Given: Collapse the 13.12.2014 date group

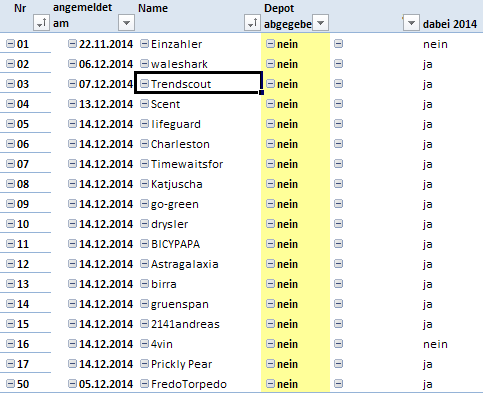Looking at the screenshot, I should click(72, 104).
